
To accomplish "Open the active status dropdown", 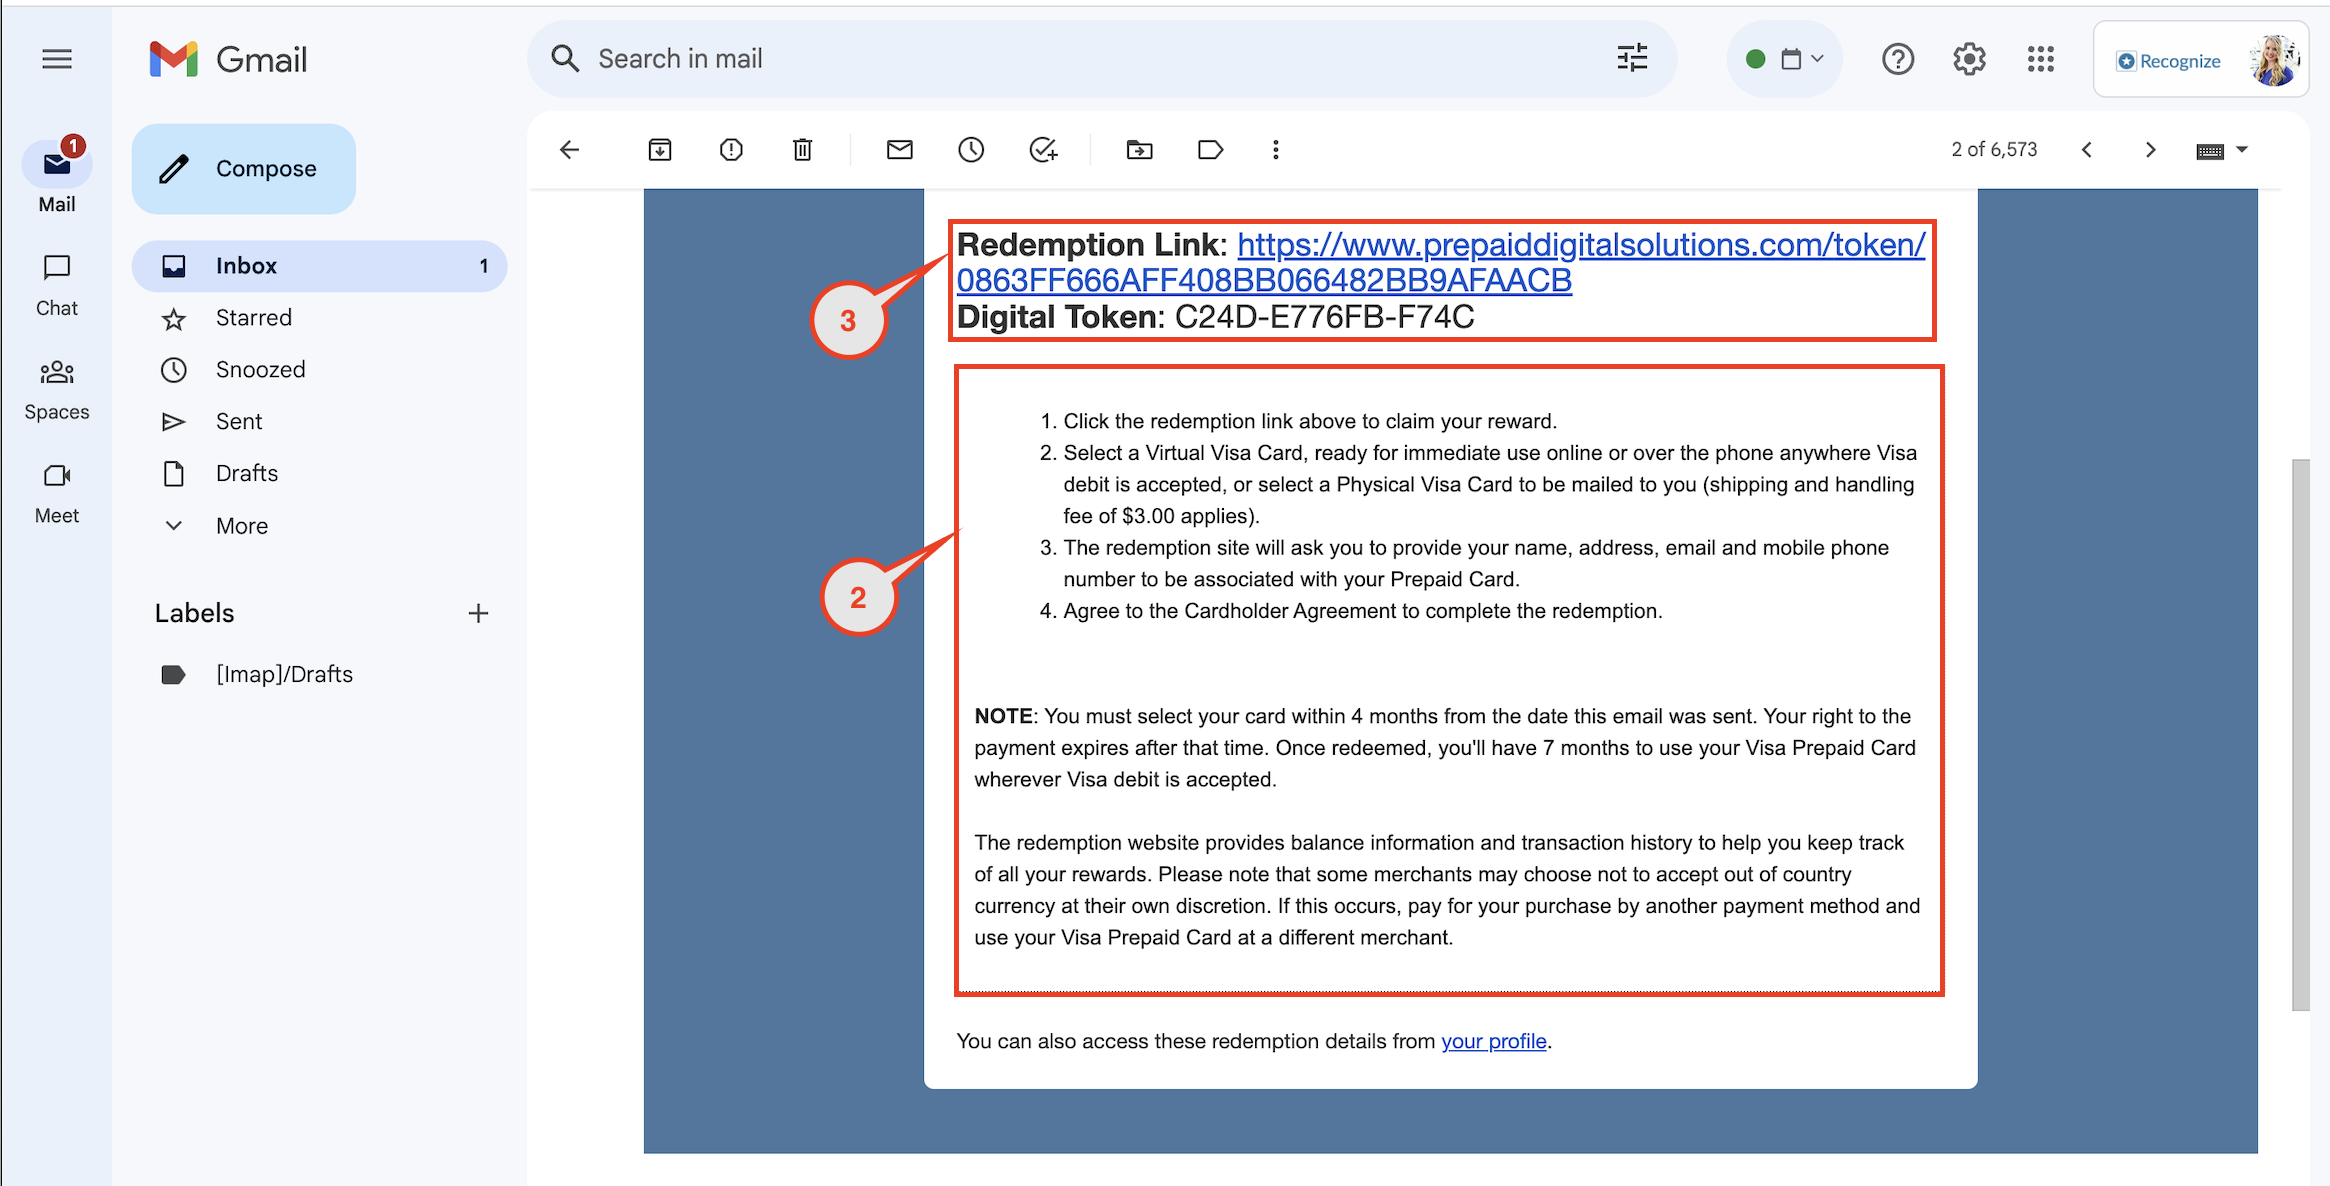I will pyautogui.click(x=1785, y=59).
